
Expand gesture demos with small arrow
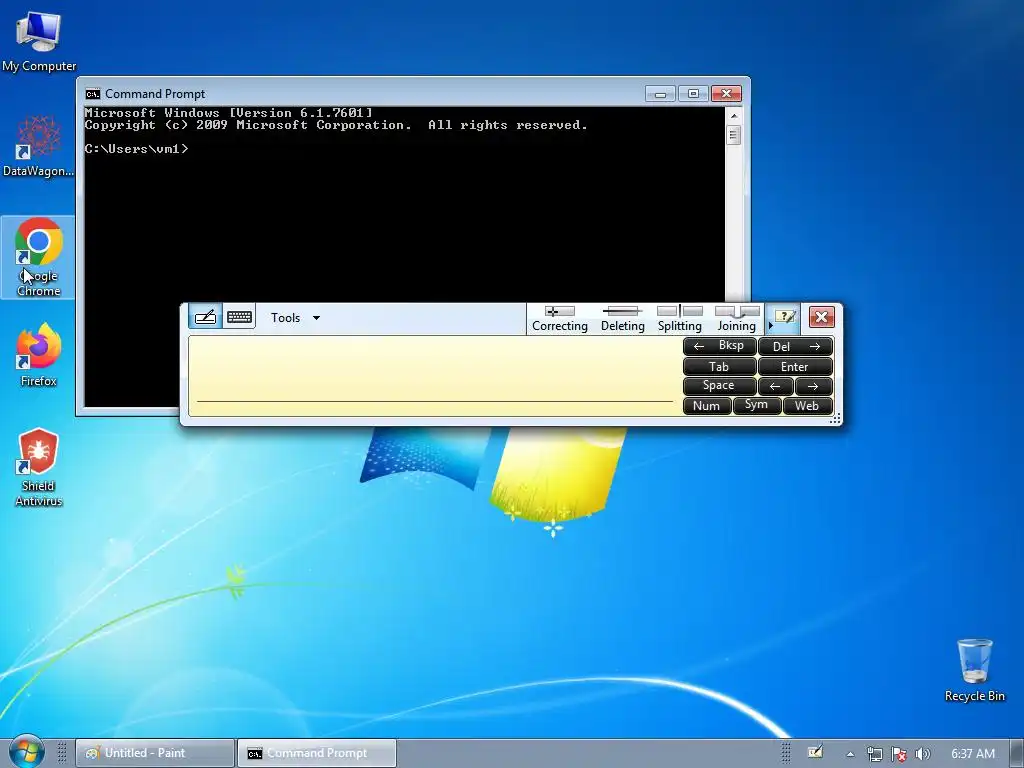[x=770, y=325]
